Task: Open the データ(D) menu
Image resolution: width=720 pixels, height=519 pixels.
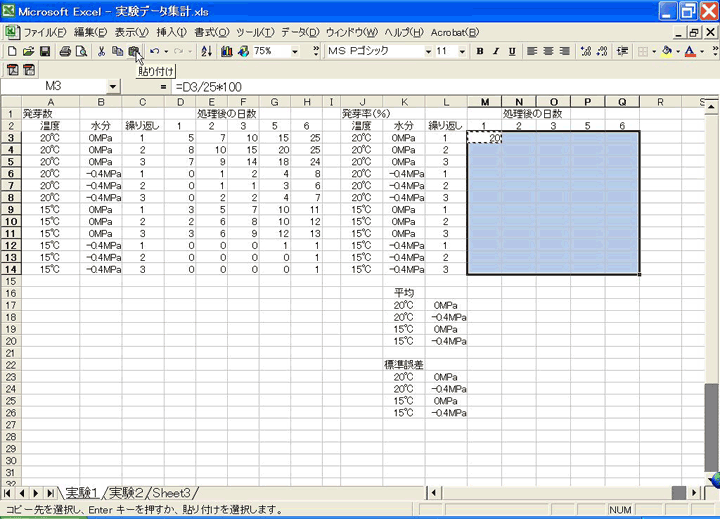Action: (299, 32)
